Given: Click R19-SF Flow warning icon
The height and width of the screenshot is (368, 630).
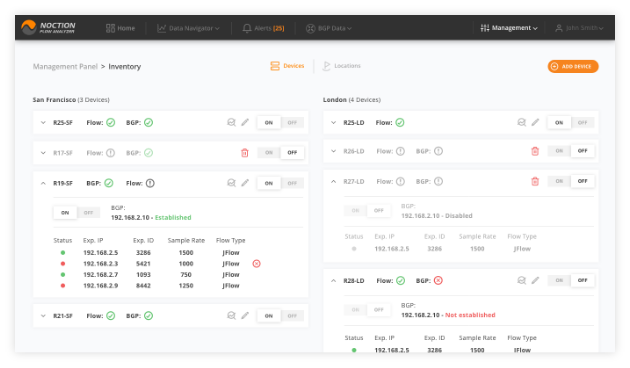Looking at the screenshot, I should tap(150, 183).
